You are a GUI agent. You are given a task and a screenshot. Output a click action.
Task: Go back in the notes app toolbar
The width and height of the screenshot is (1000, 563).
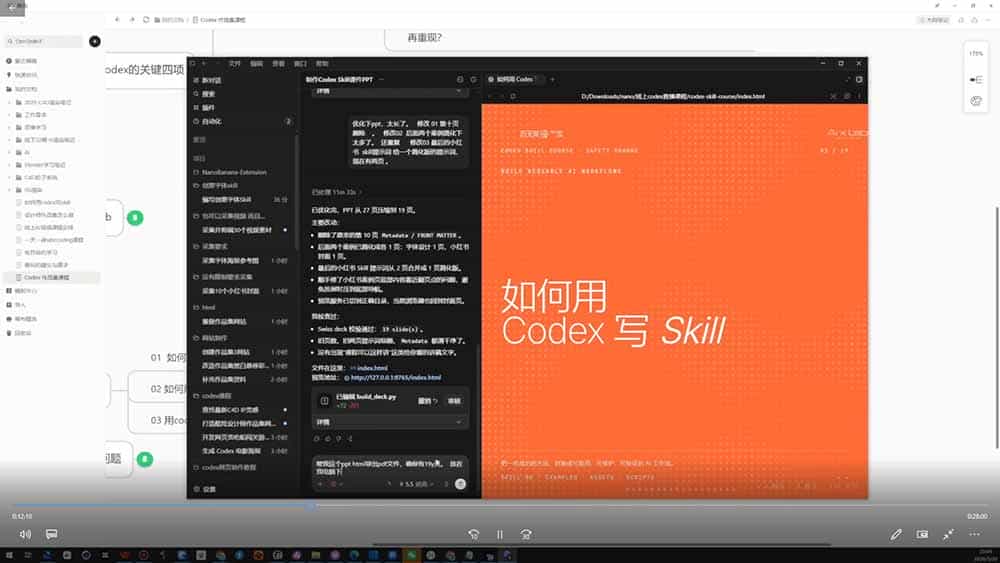coord(117,20)
